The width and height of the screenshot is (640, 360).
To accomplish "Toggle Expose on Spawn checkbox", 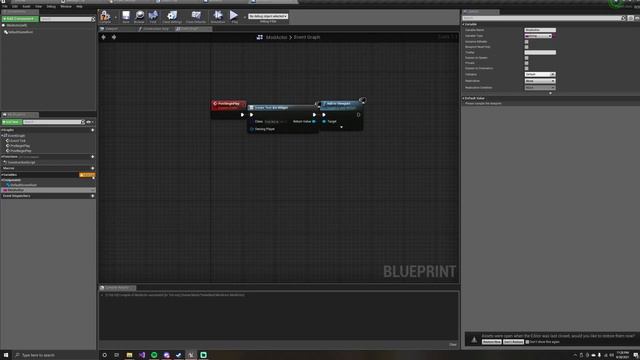I will pyautogui.click(x=527, y=58).
